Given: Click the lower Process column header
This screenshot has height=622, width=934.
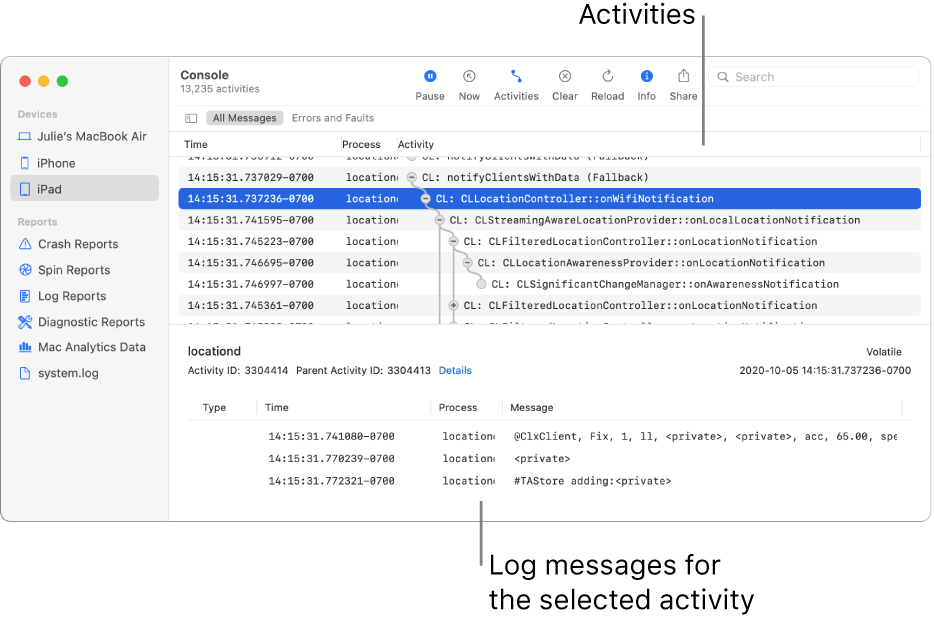Looking at the screenshot, I should 457,408.
